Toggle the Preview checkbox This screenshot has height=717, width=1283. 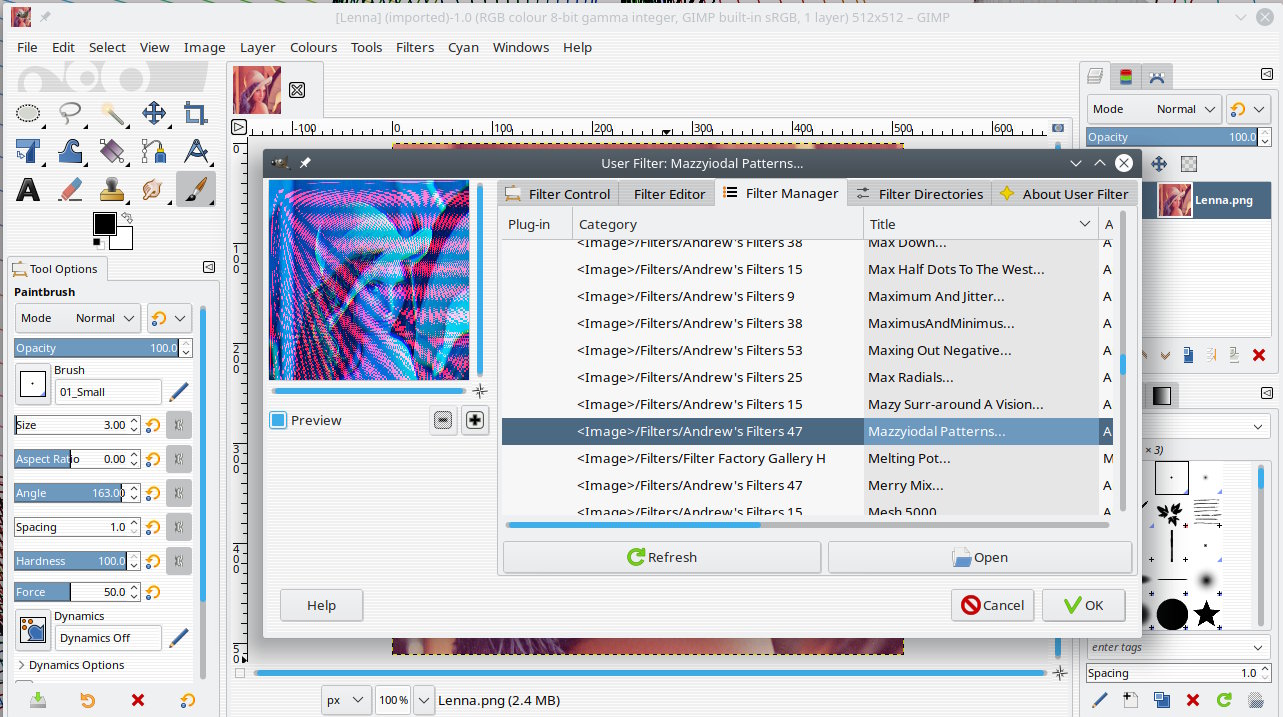(x=278, y=420)
